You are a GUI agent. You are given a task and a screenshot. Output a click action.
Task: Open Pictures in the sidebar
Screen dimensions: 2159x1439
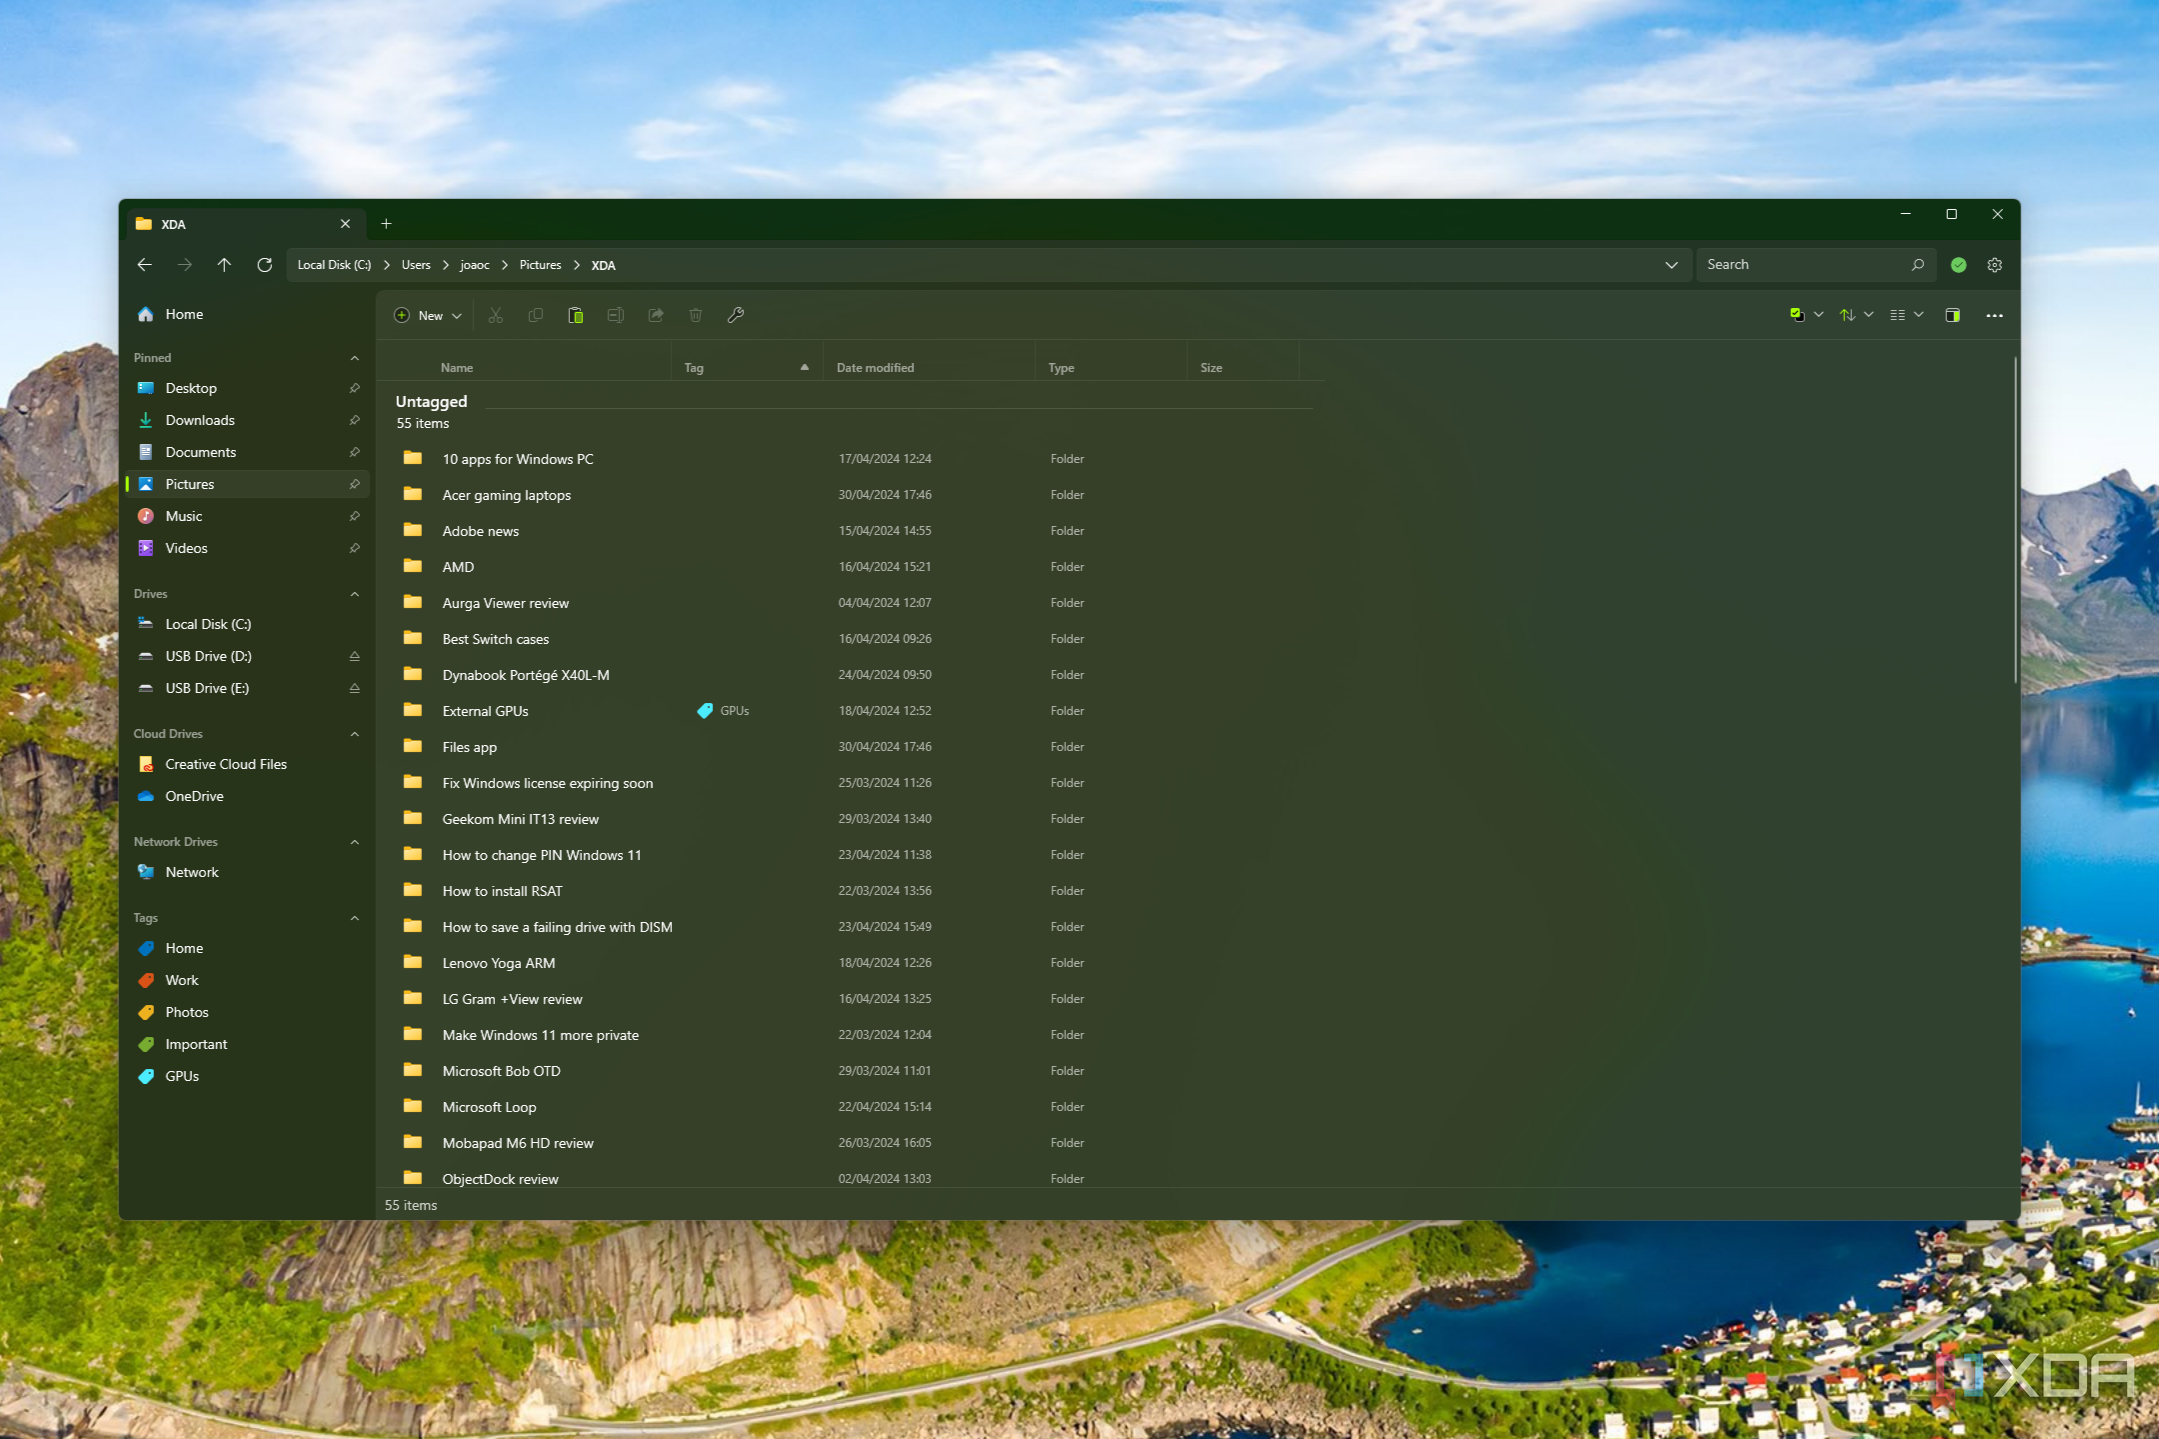coord(248,484)
